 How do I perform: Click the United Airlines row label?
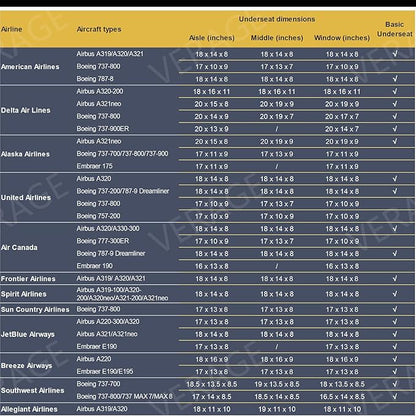click(x=26, y=197)
